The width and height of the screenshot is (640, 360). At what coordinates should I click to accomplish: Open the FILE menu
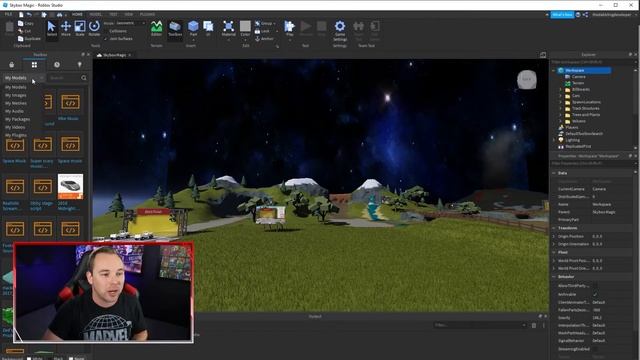(8, 14)
